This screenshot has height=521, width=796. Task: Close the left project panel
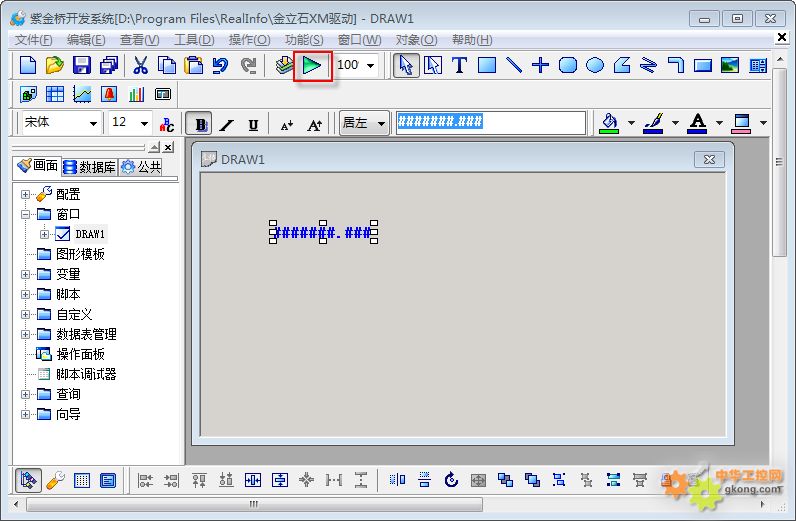168,147
